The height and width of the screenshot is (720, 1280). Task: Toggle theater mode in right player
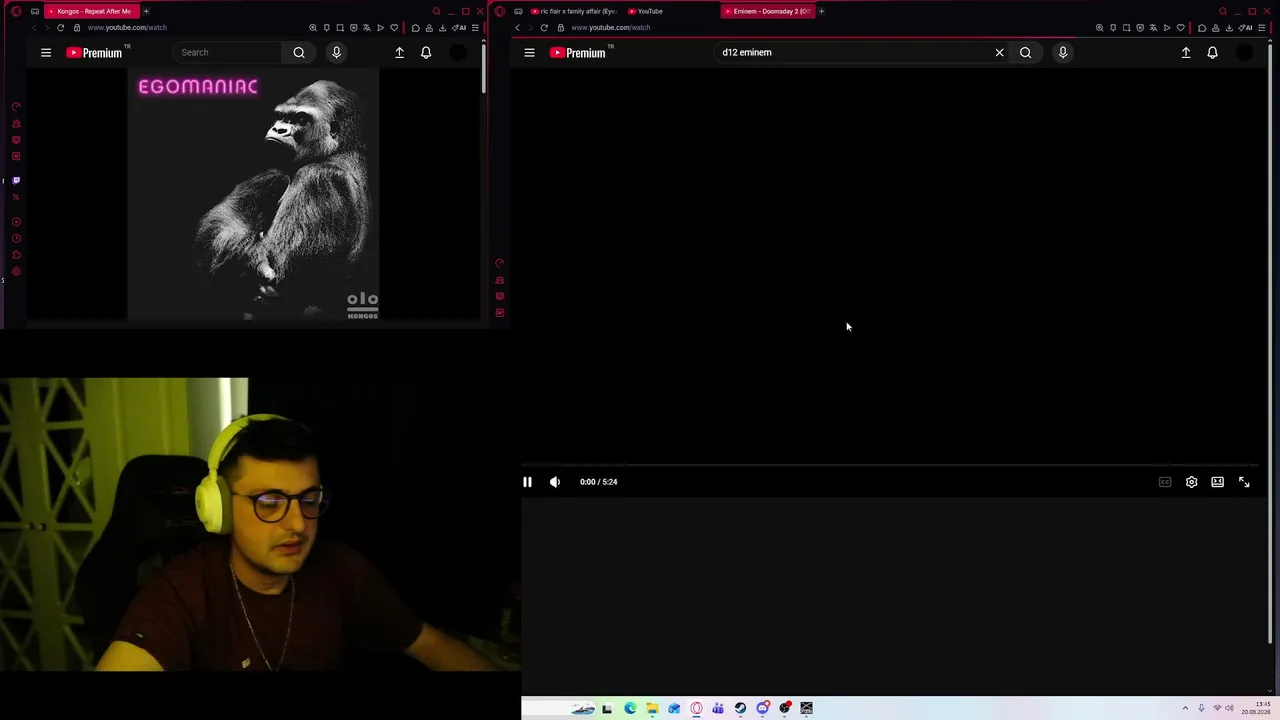click(x=1217, y=482)
